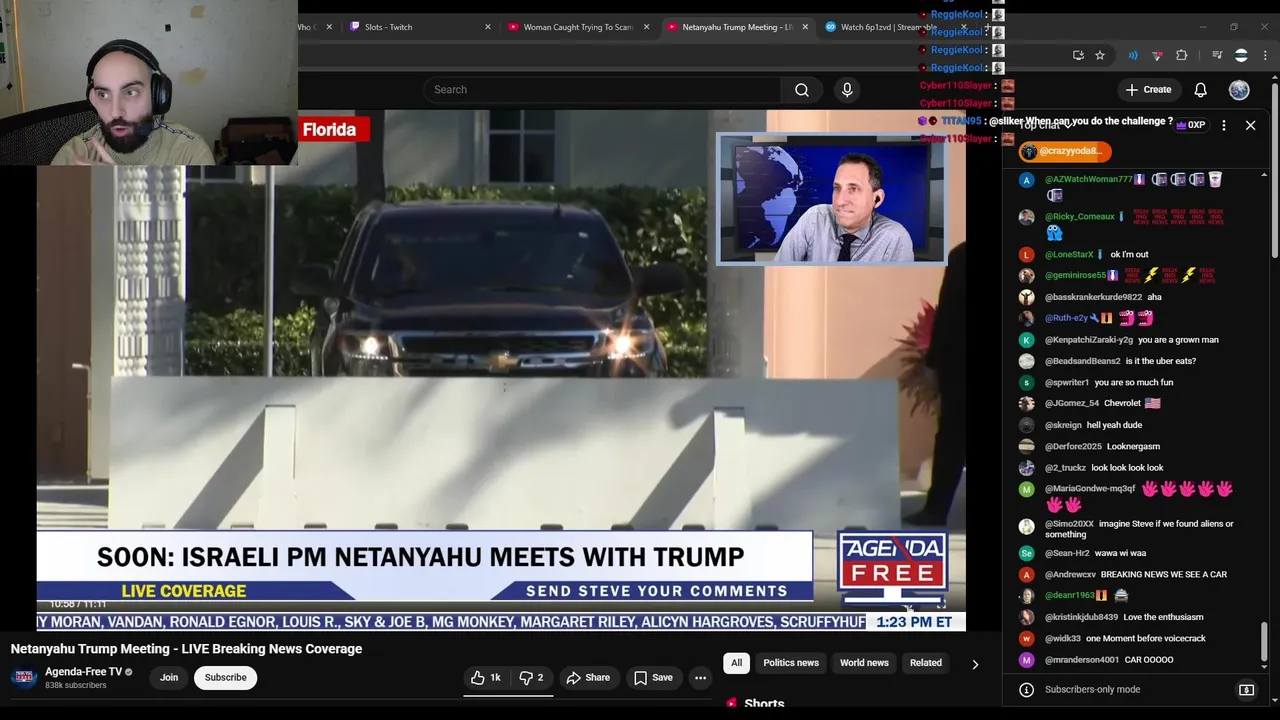
Task: Click the pinned @crazyyoda8 chat chip
Action: point(1065,152)
